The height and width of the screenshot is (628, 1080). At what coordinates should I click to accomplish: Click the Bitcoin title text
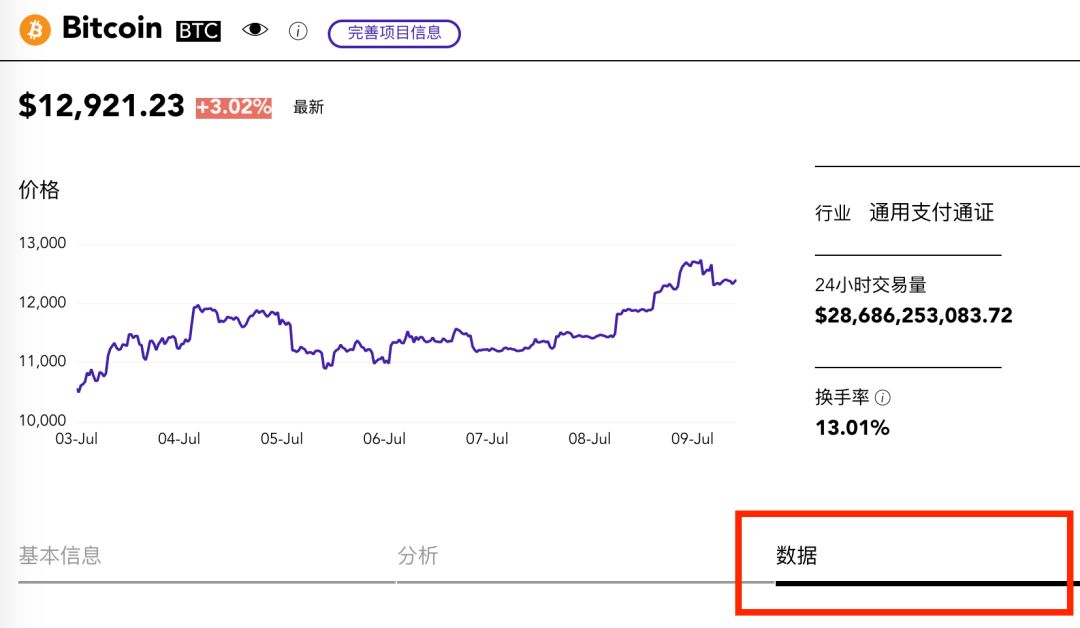[x=112, y=28]
